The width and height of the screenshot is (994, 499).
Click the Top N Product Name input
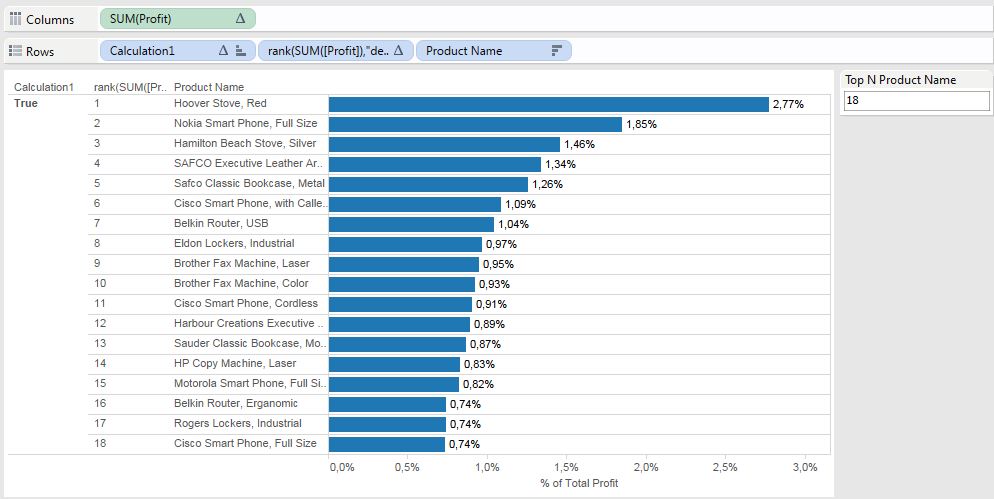coord(916,101)
